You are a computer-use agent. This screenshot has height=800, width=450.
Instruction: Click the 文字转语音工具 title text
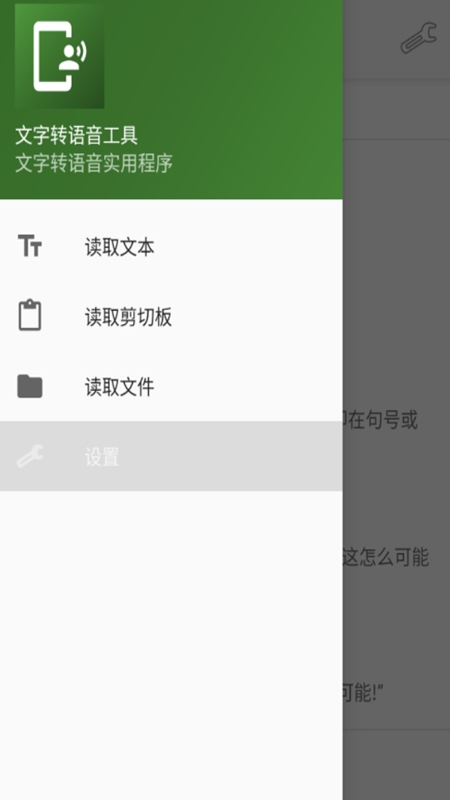[x=77, y=136]
